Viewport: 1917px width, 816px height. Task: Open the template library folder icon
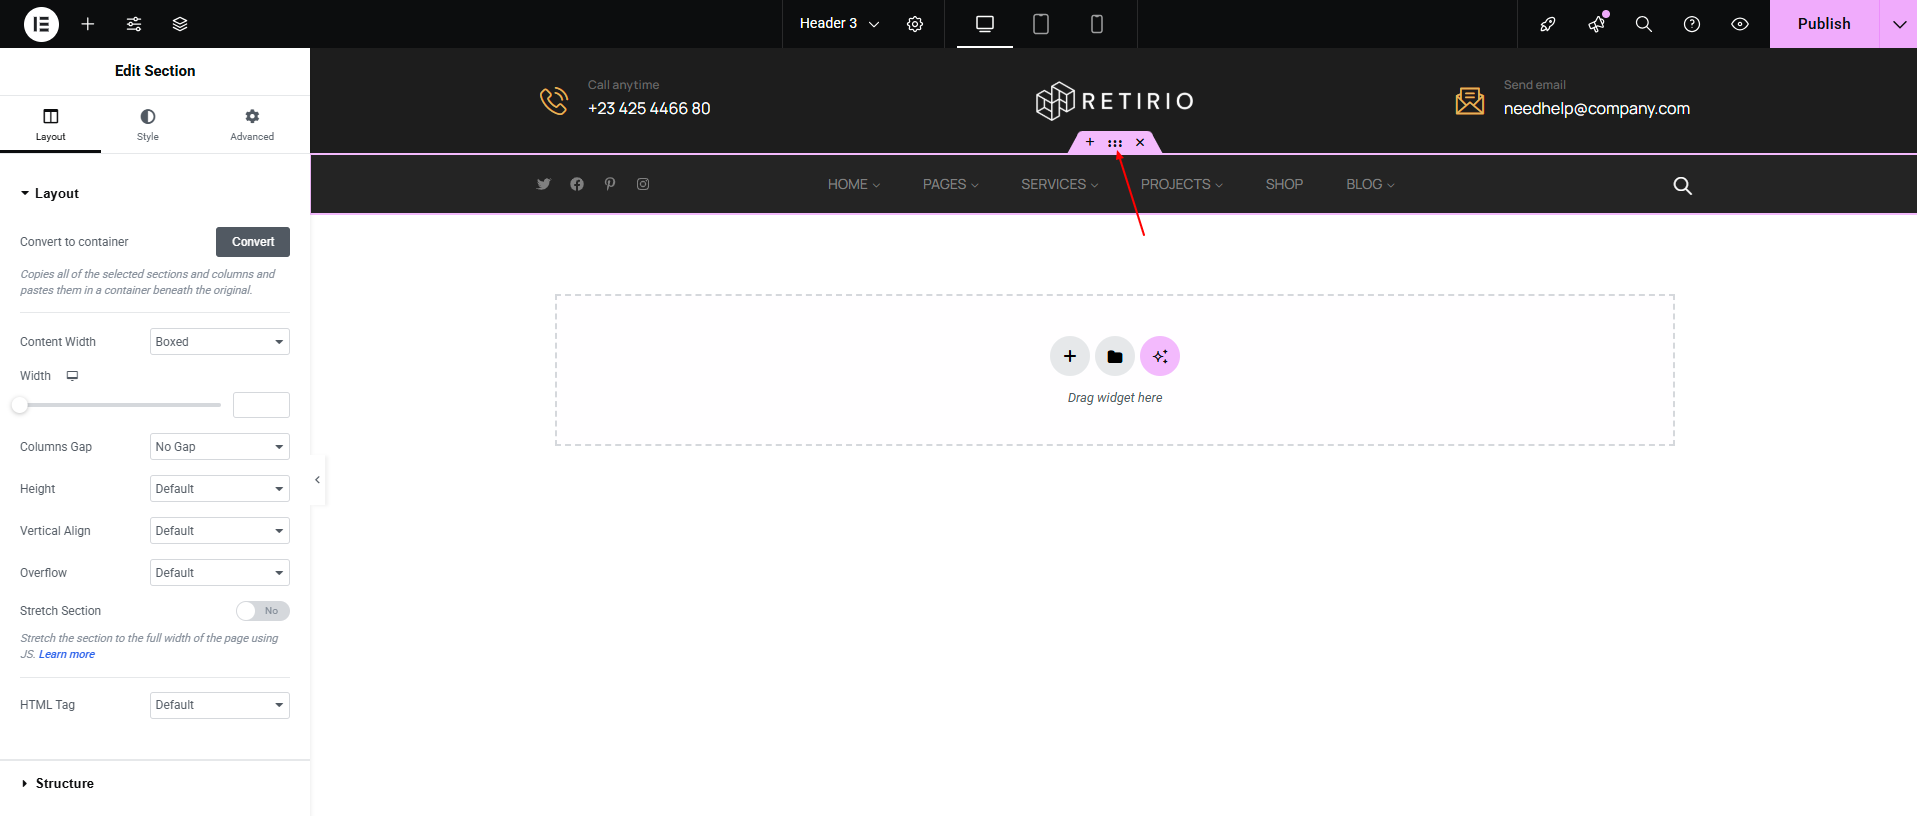[1114, 356]
